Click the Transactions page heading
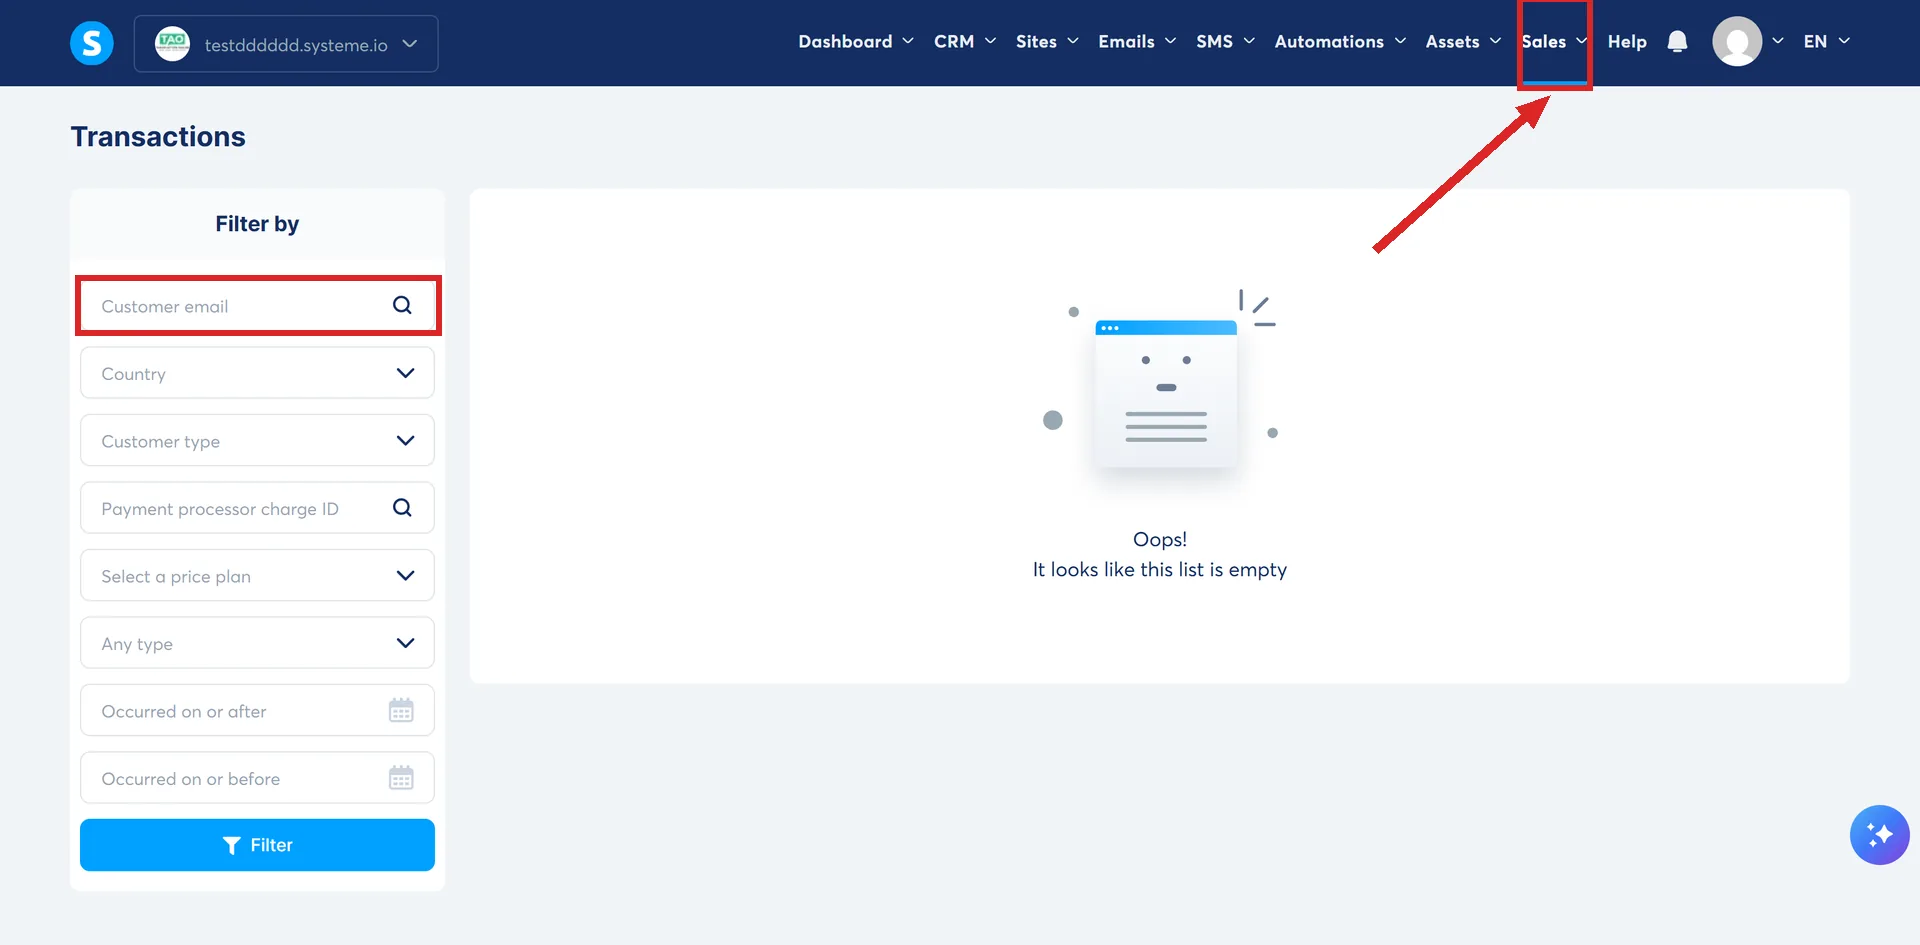Viewport: 1920px width, 945px height. click(158, 137)
